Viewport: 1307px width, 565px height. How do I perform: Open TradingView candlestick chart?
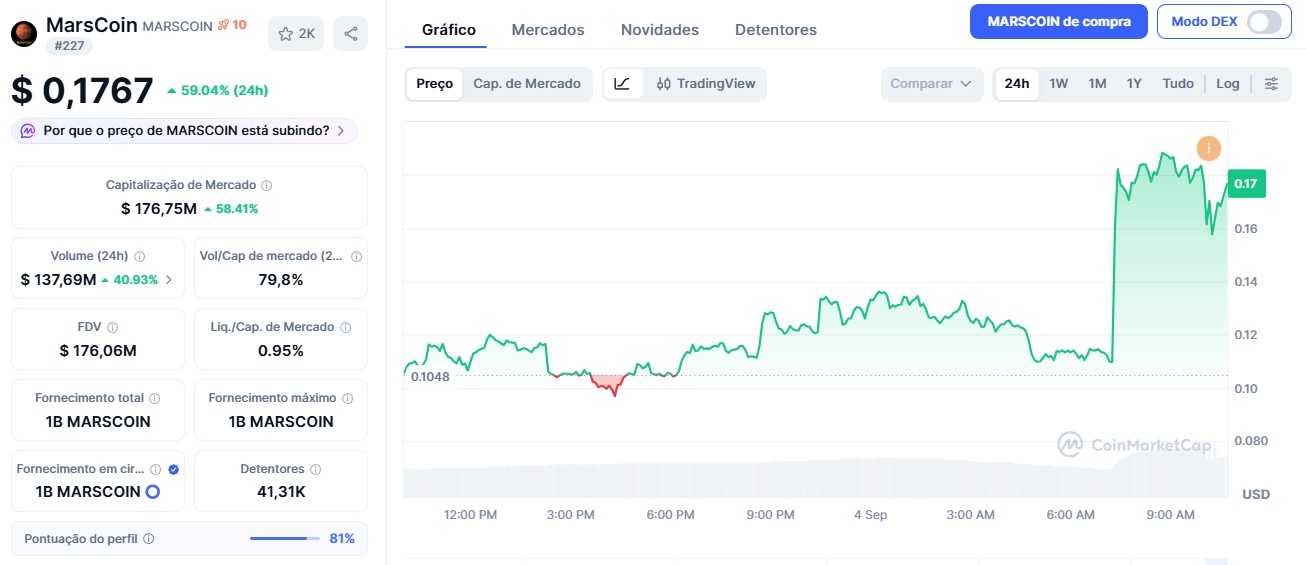click(x=706, y=84)
